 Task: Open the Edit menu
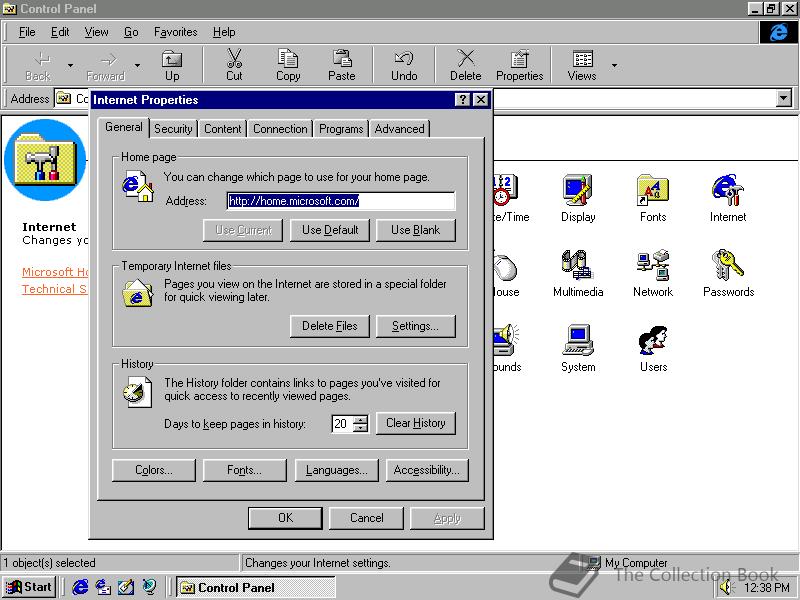pyautogui.click(x=60, y=32)
